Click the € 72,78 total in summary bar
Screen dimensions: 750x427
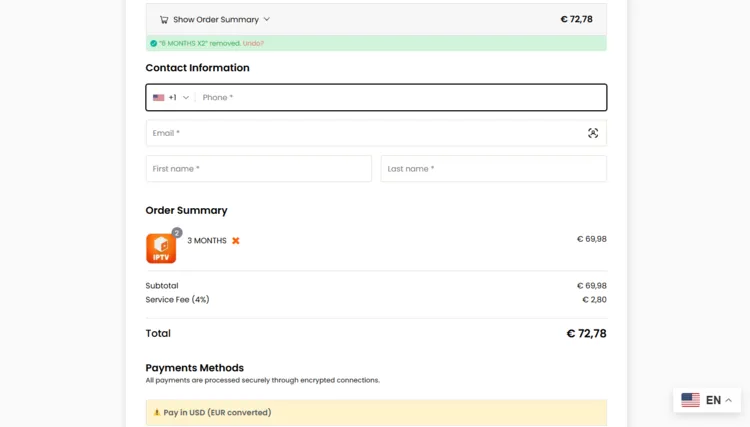point(576,19)
